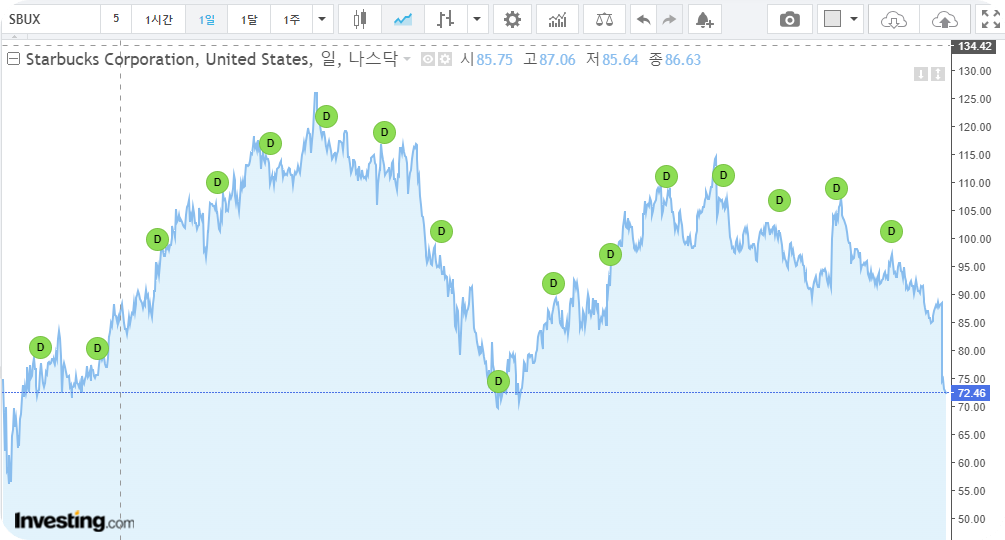
Task: Toggle series visibility eye in legend
Action: coord(428,60)
